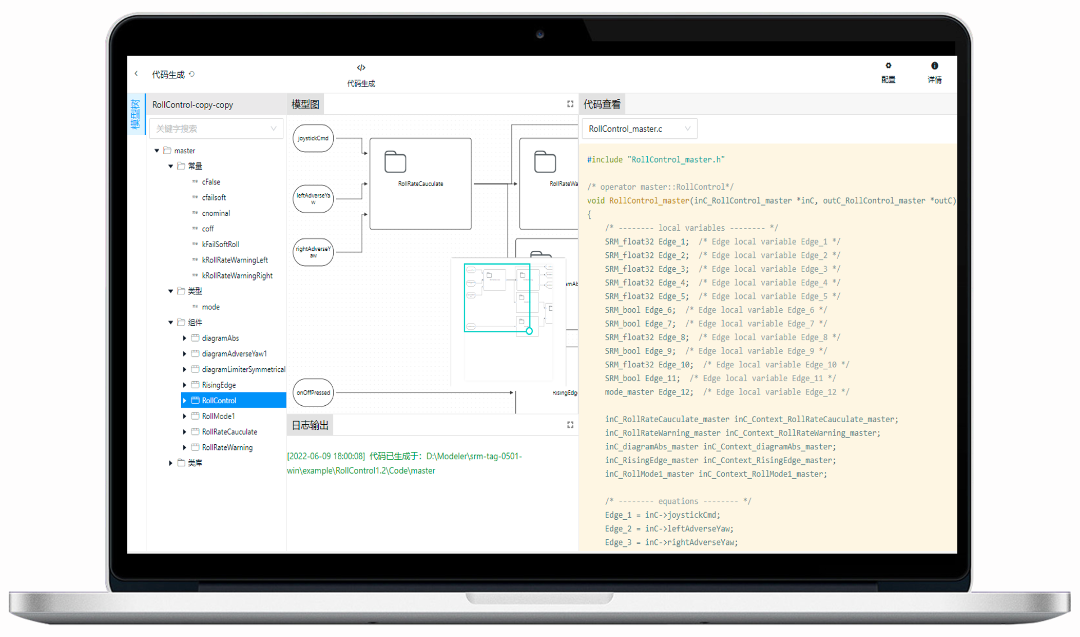This screenshot has width=1080, height=637.
Task: Click the back arrow beside 代码生成 title
Action: pyautogui.click(x=137, y=74)
